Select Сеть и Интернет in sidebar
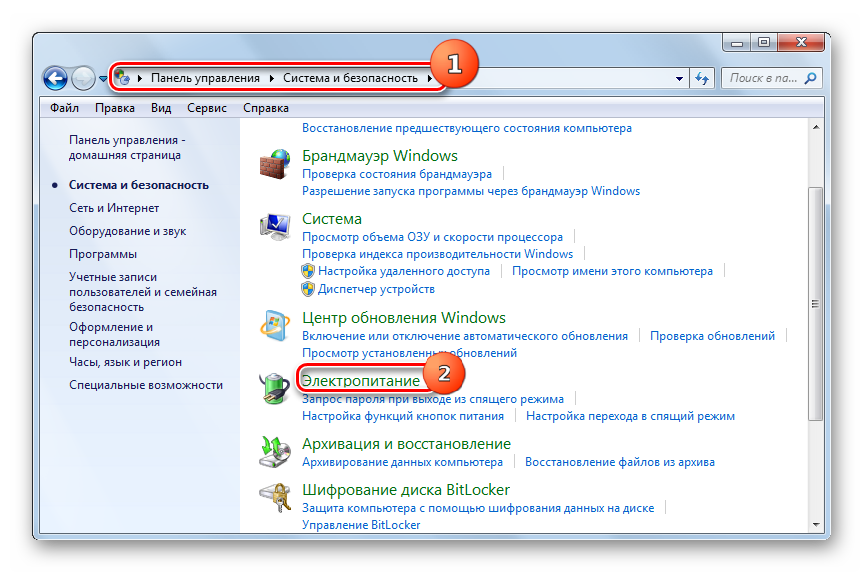 (x=114, y=208)
